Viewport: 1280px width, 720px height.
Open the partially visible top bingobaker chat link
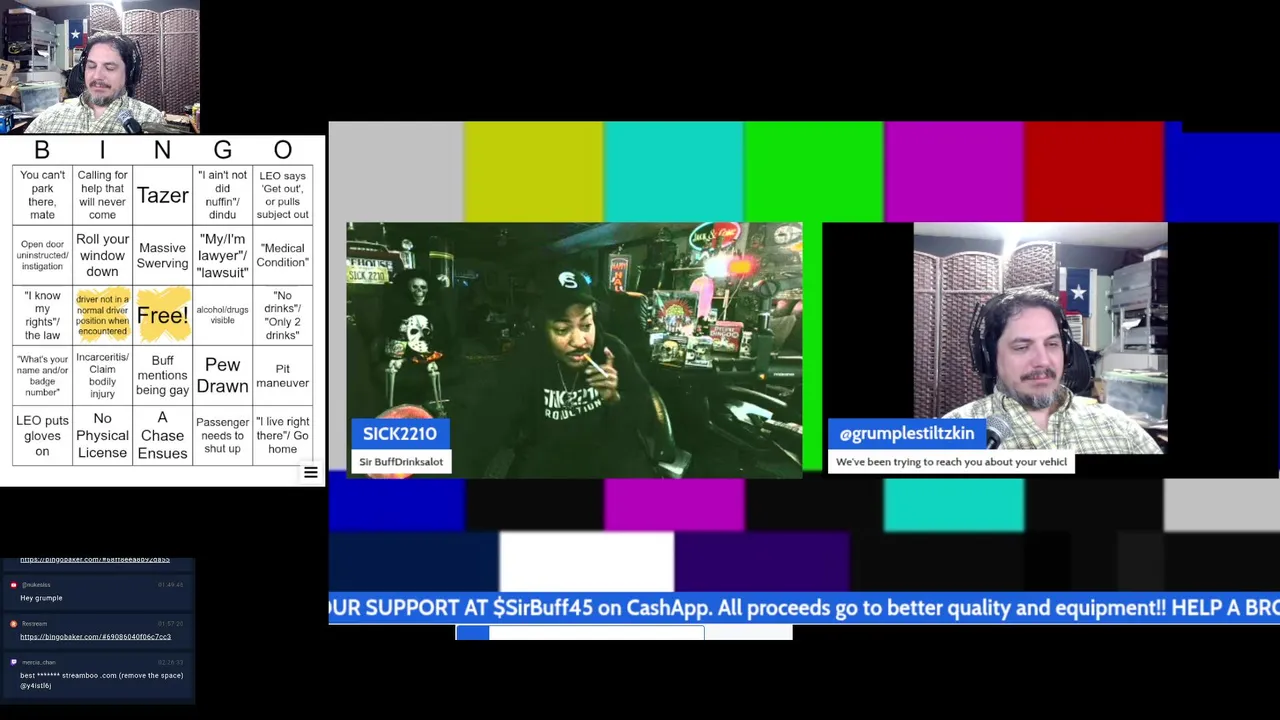click(95, 560)
